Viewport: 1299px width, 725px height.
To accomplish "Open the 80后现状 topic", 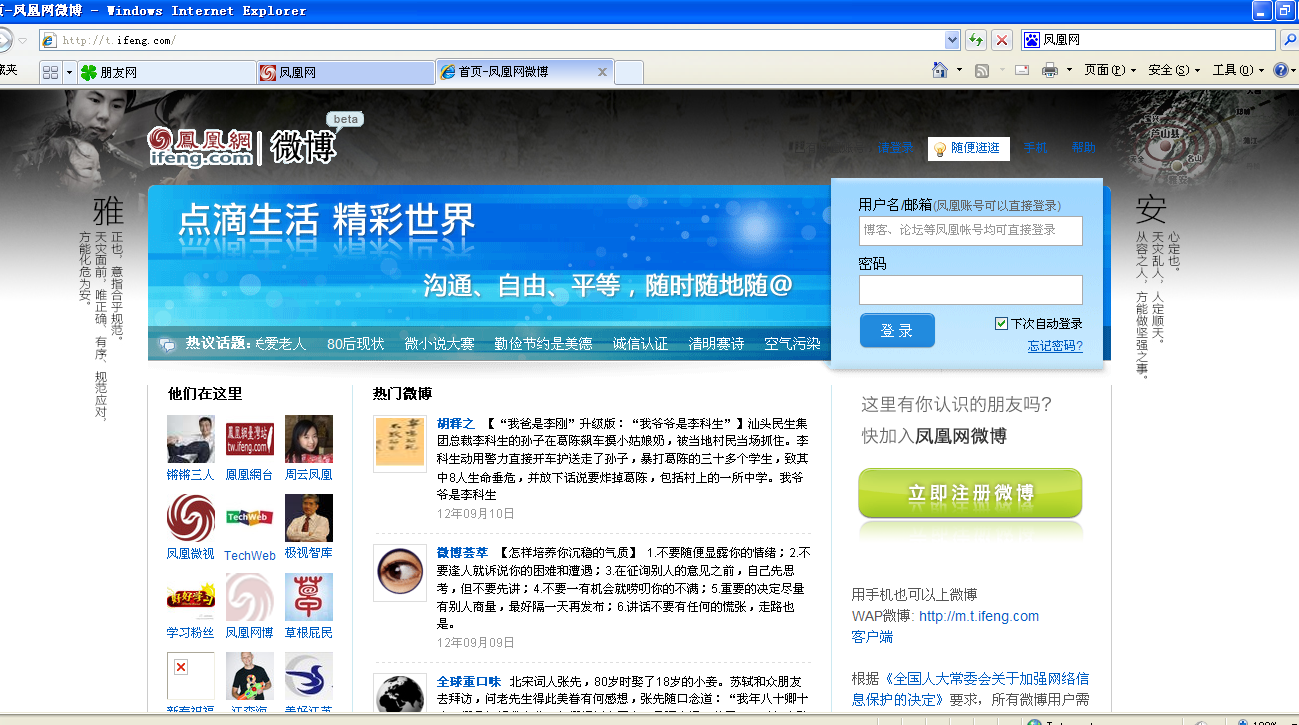I will (355, 344).
